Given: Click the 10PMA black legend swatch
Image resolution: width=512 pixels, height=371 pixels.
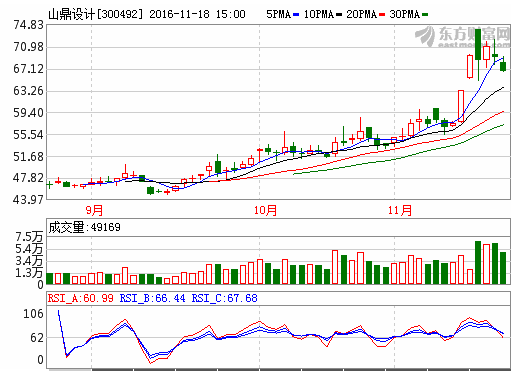Looking at the screenshot, I should click(339, 14).
